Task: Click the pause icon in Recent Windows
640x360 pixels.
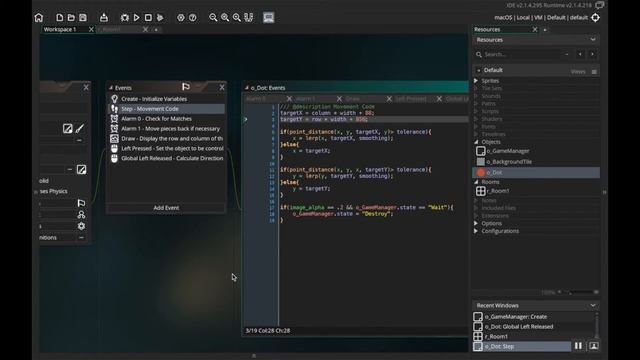Action: click(578, 346)
